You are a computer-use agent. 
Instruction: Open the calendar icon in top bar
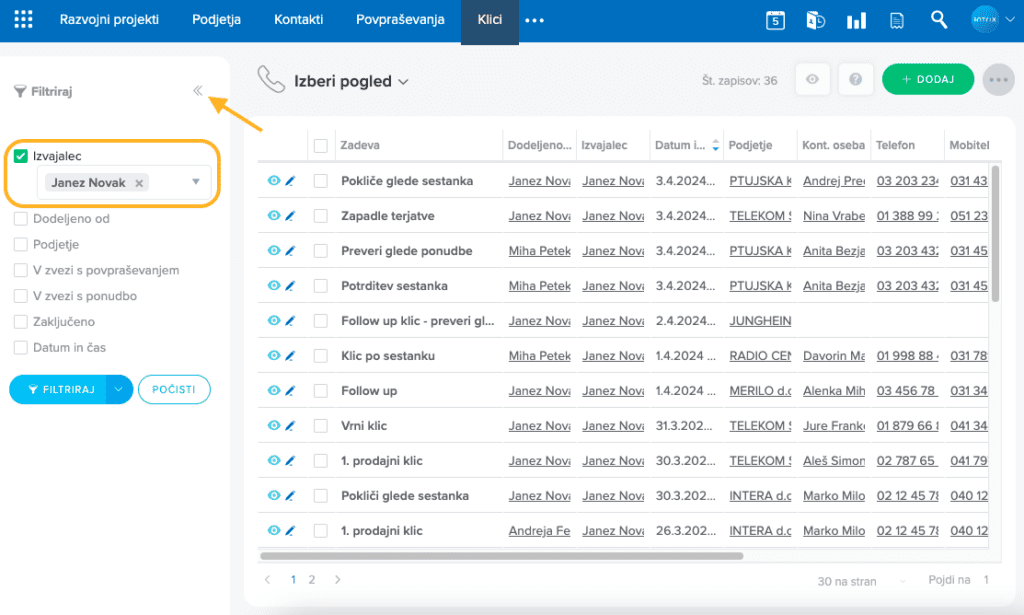click(775, 20)
